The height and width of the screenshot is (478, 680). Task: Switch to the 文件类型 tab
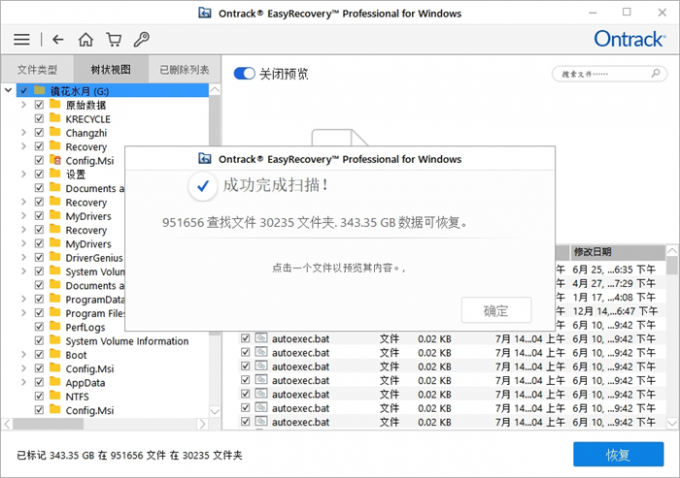point(37,69)
